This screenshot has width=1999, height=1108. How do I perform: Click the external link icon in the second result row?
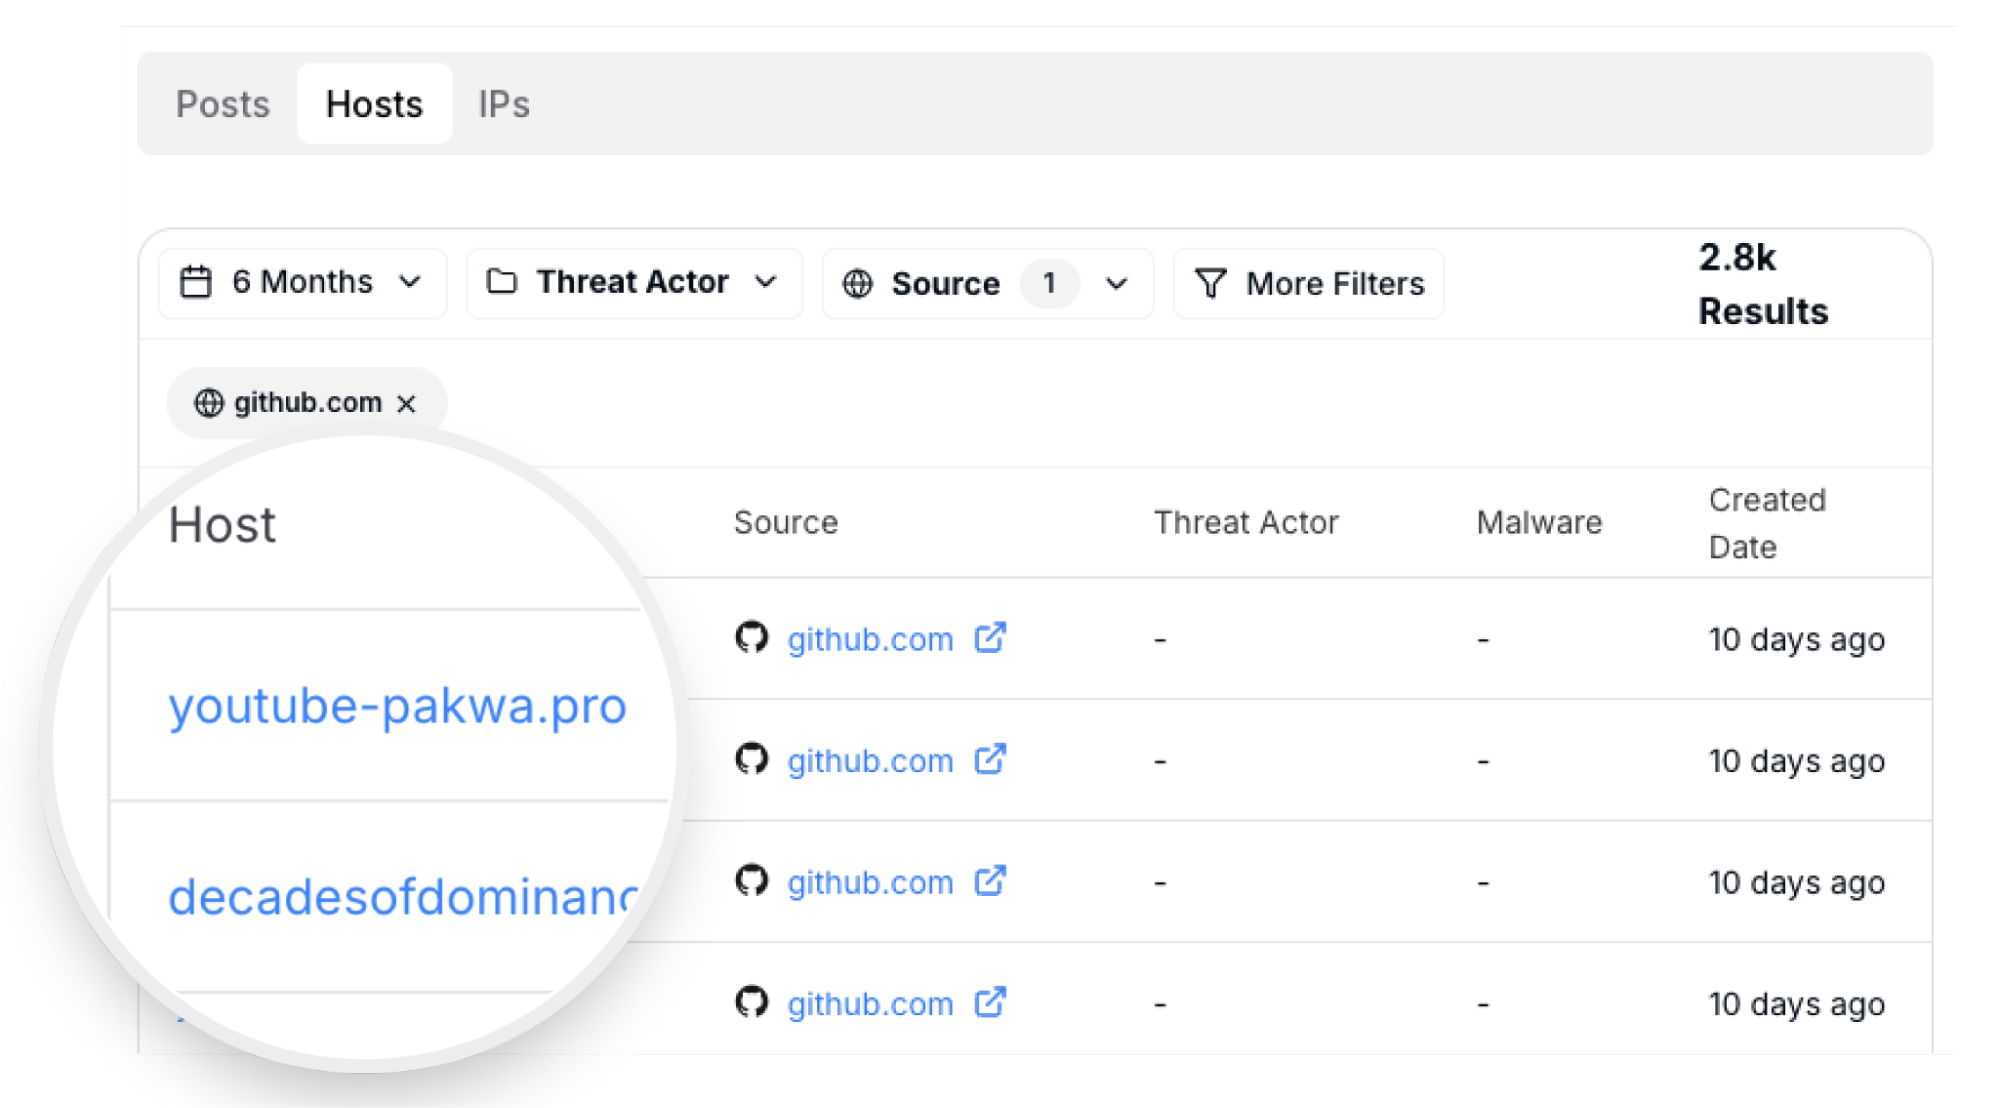point(991,760)
